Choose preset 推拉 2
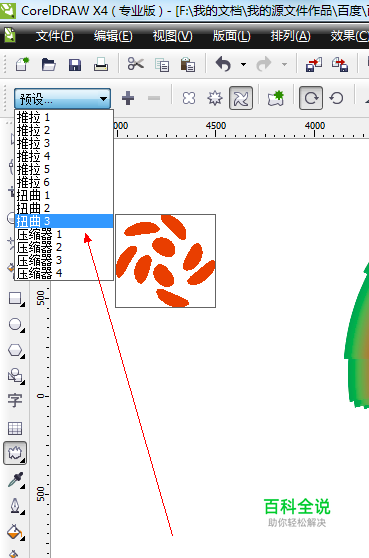The image size is (369, 558). click(x=64, y=130)
